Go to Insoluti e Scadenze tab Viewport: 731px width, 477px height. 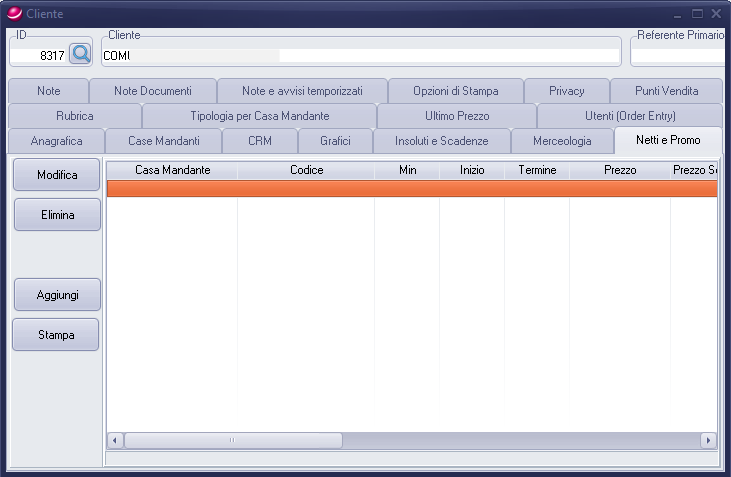point(441,141)
